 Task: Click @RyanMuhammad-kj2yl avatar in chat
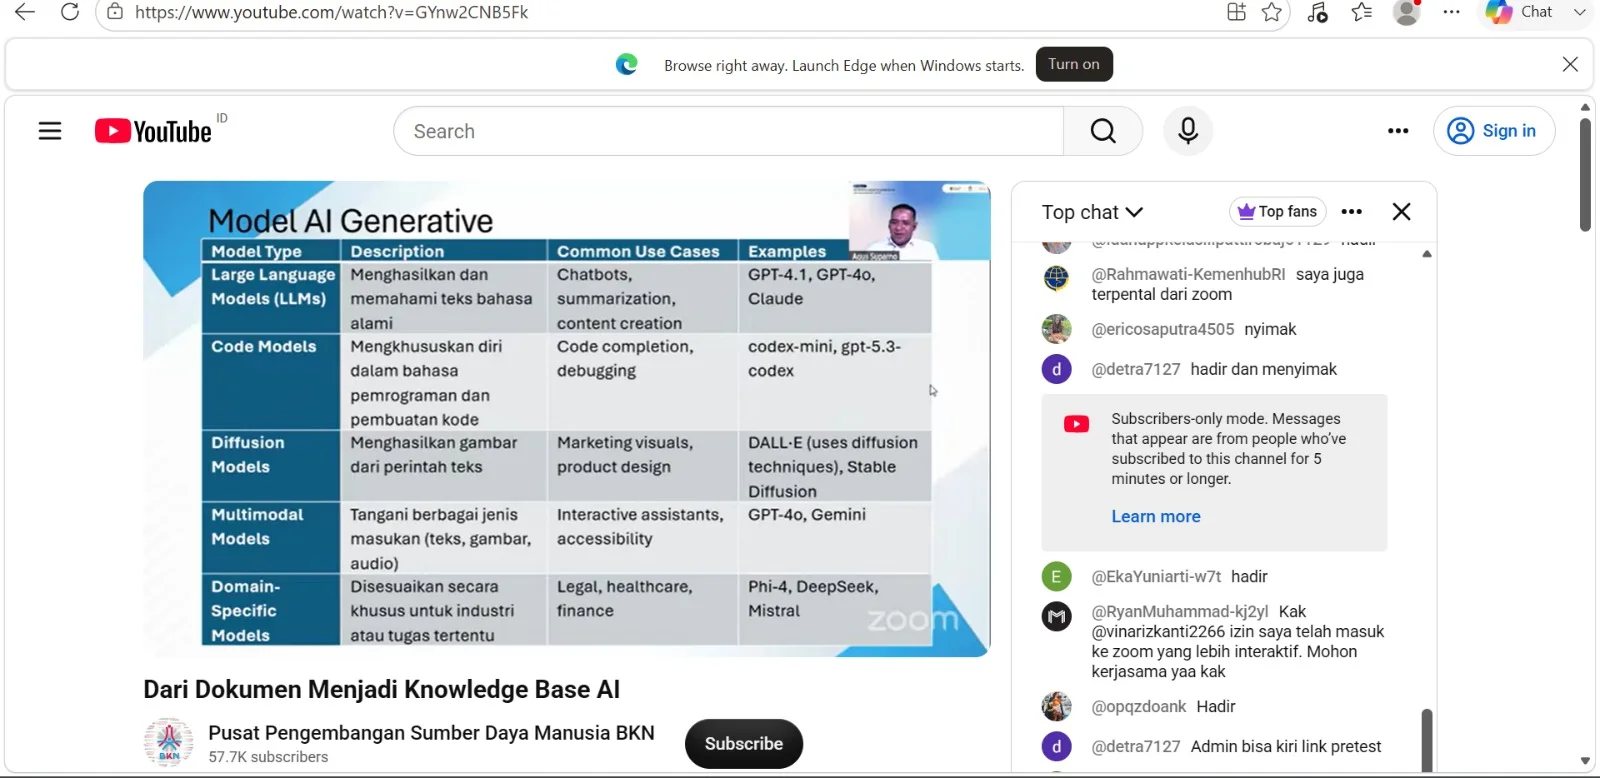point(1056,616)
